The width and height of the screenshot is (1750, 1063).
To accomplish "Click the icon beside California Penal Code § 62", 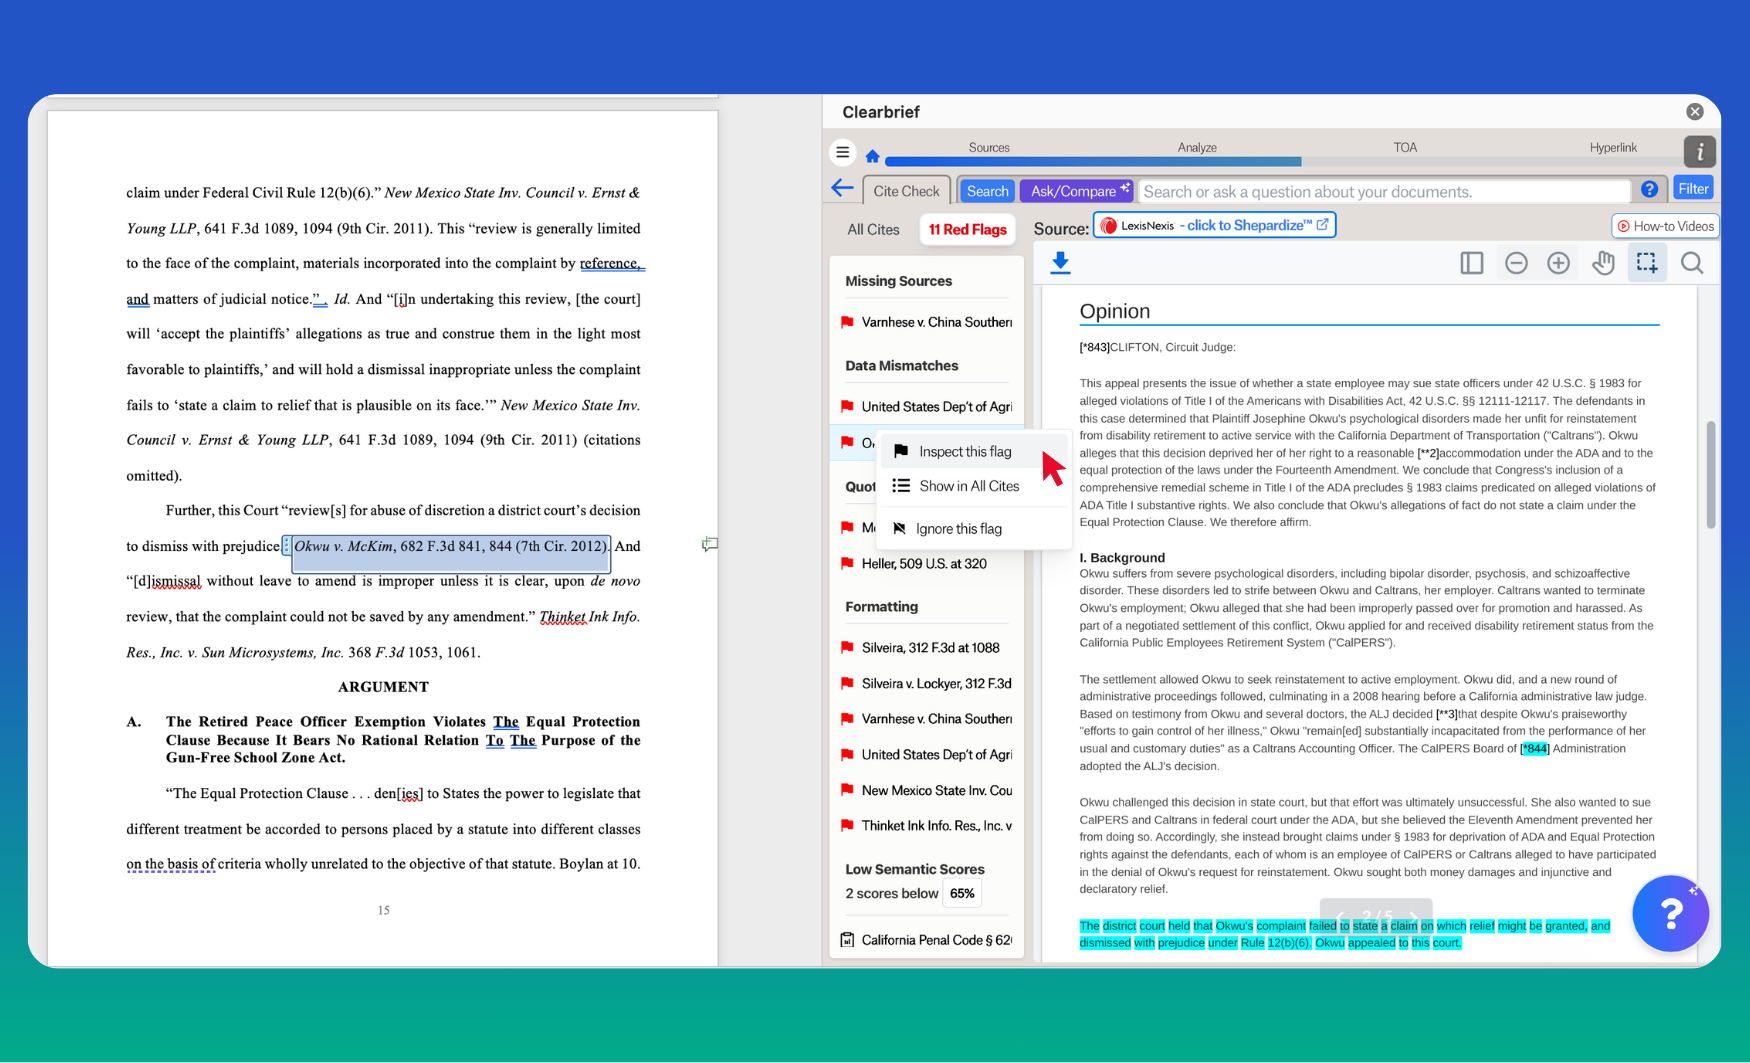I will (x=848, y=940).
